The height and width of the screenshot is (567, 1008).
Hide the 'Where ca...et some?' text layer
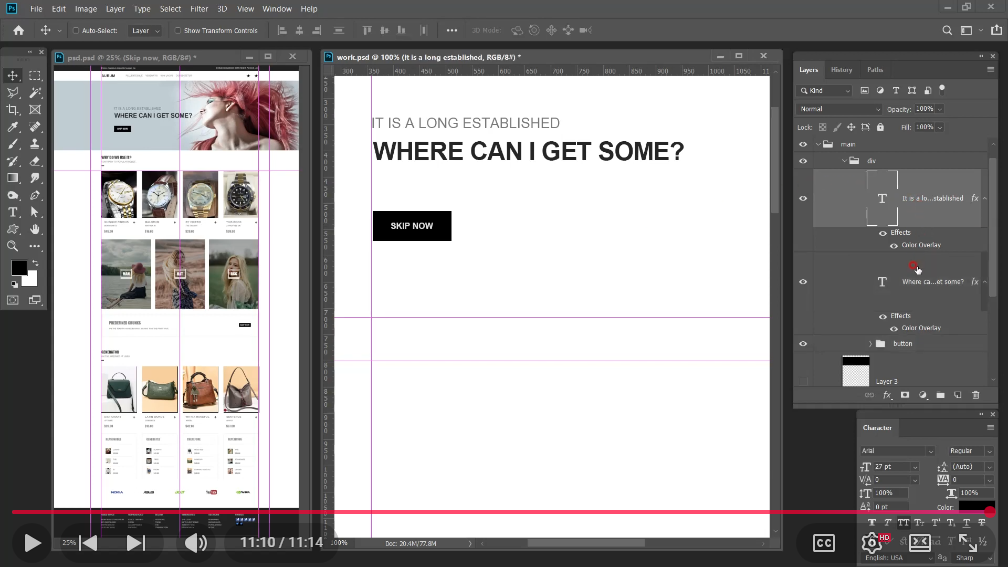click(x=803, y=282)
